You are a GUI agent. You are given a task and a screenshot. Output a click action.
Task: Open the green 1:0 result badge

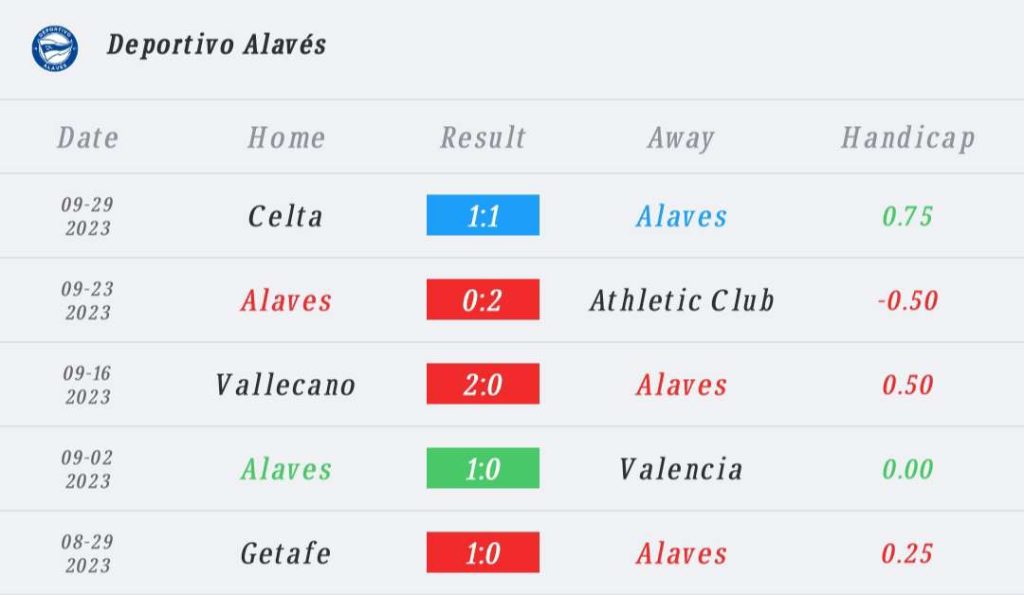(483, 468)
